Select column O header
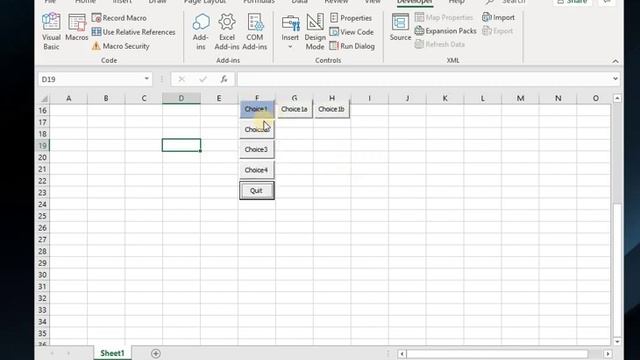 click(x=596, y=98)
